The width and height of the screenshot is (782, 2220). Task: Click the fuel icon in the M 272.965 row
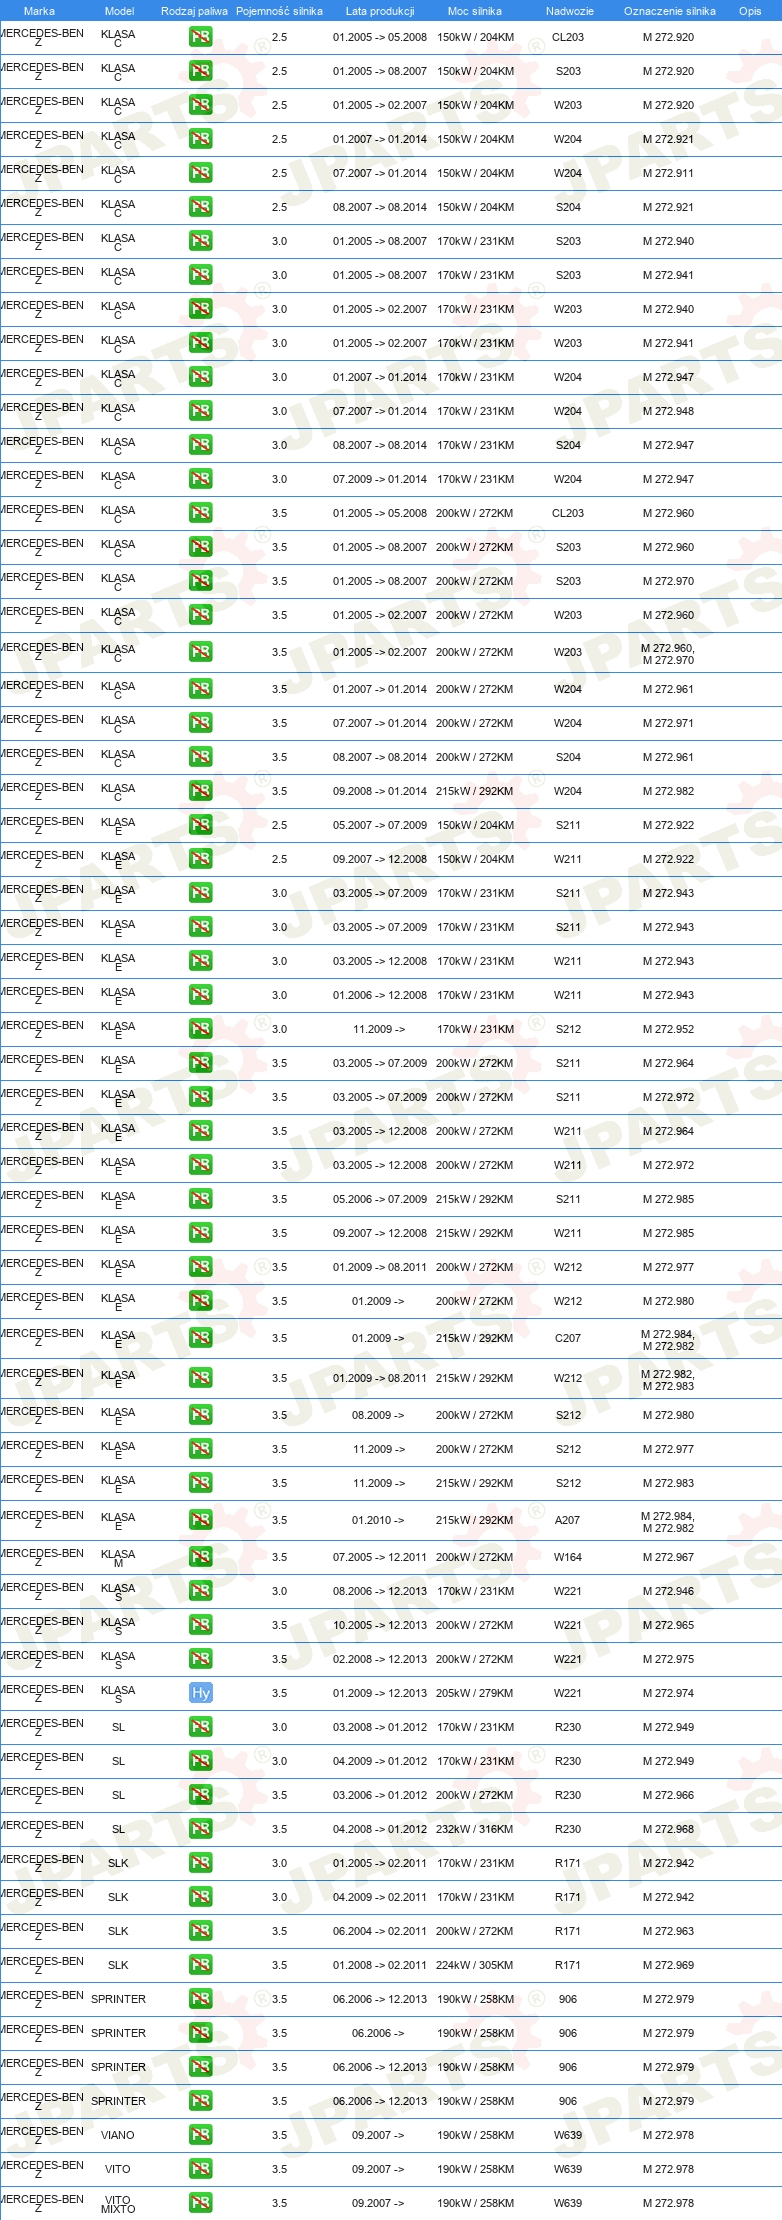tap(200, 1625)
